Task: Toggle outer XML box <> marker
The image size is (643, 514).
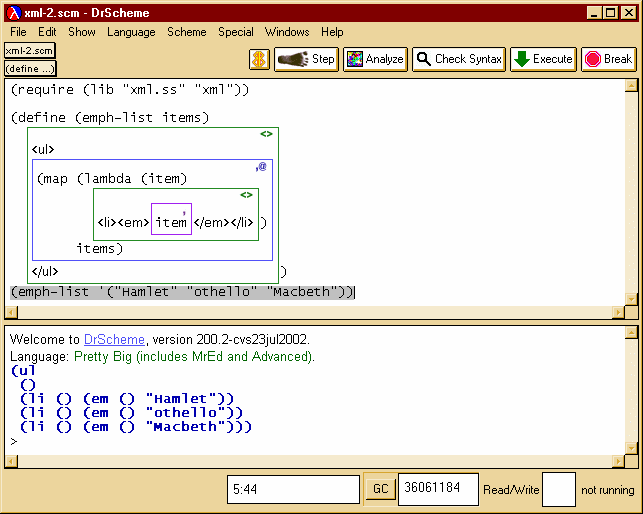Action: [266, 134]
